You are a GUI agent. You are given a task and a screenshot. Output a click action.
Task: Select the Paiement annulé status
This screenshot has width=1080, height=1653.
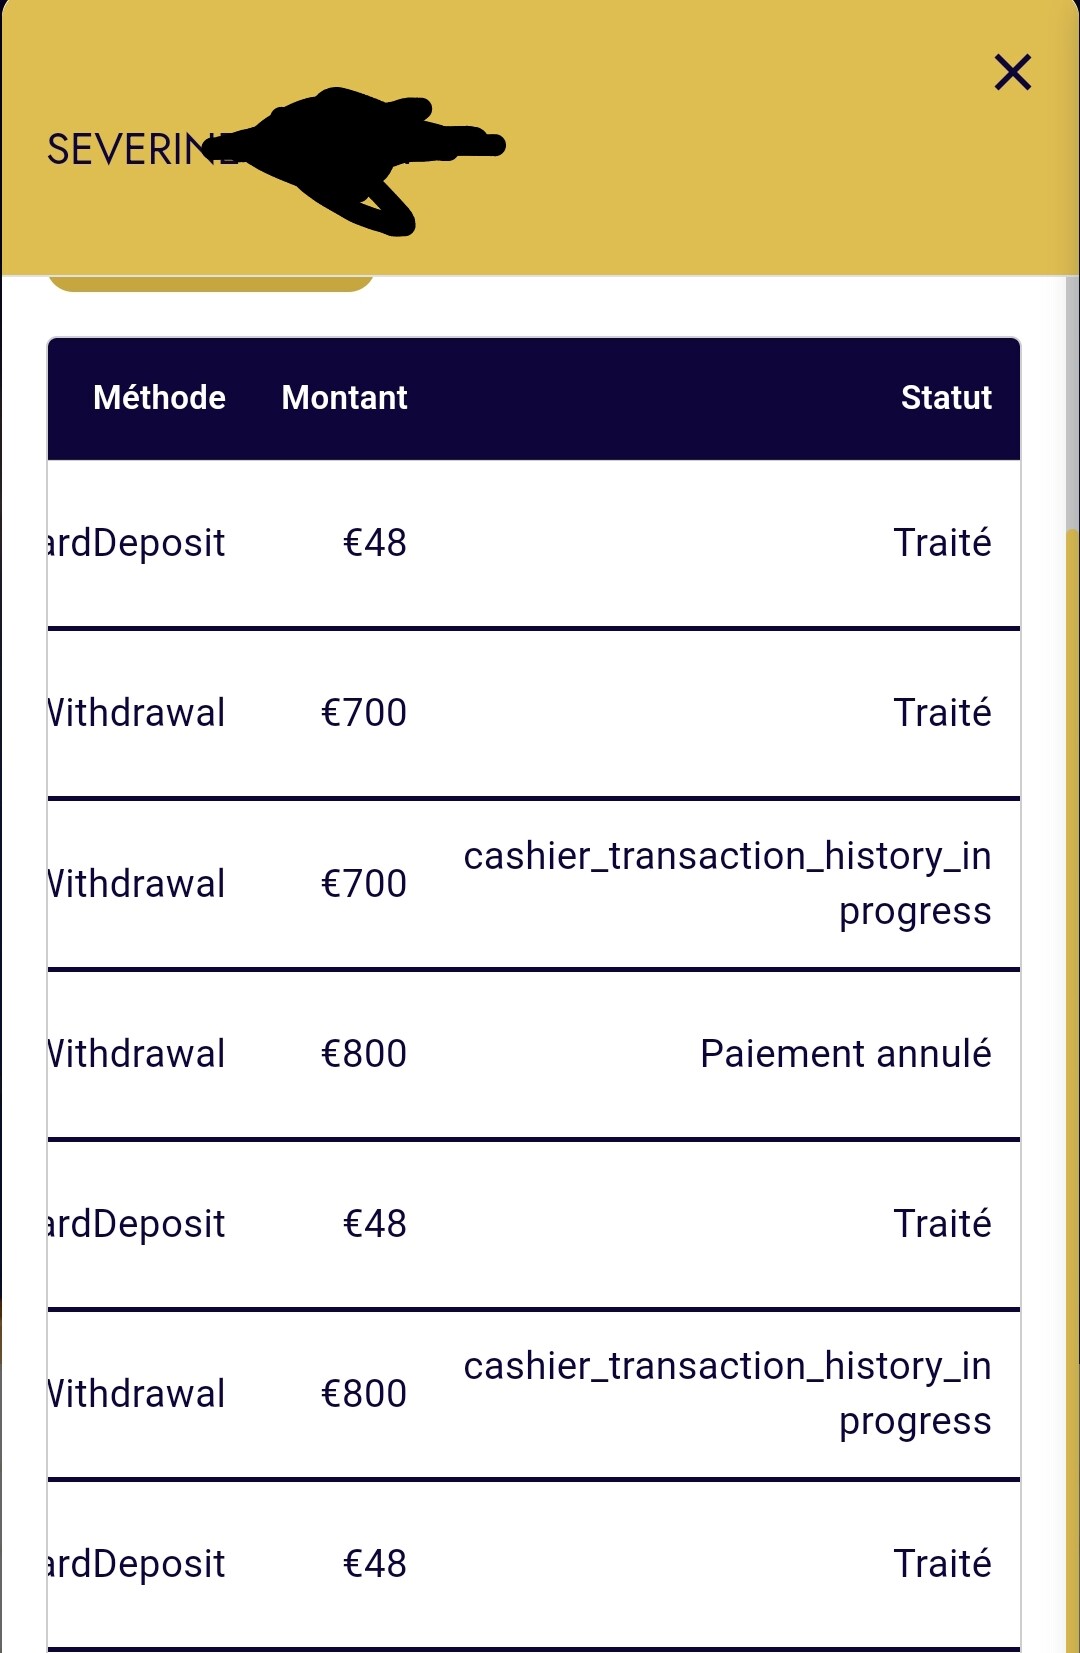(845, 1054)
